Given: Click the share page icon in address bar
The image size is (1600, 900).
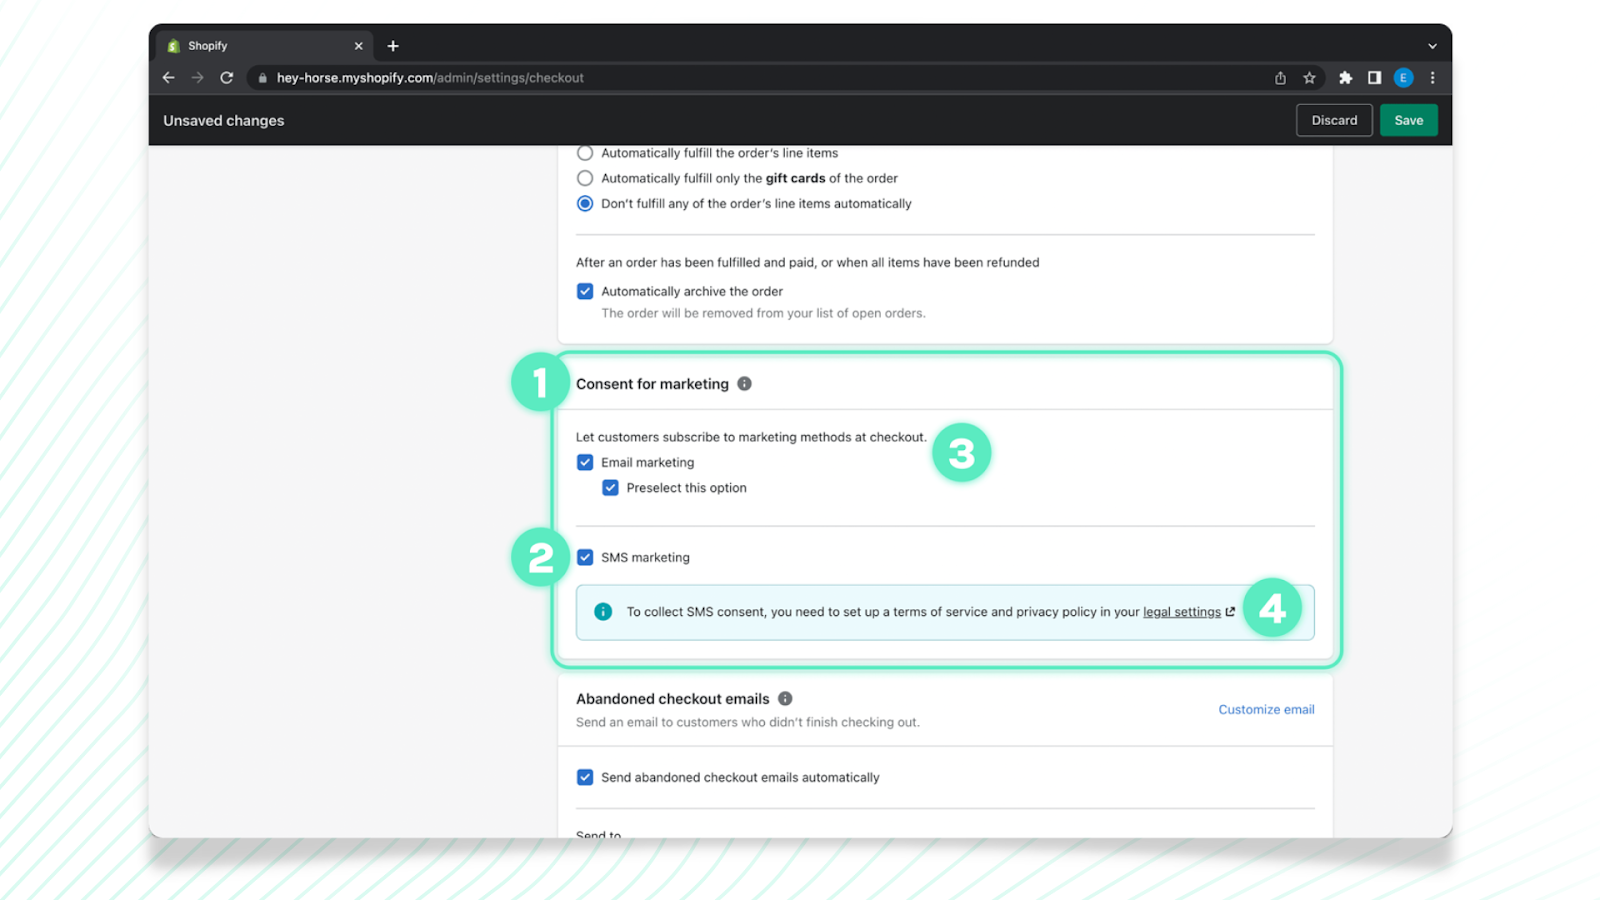Looking at the screenshot, I should coord(1280,78).
